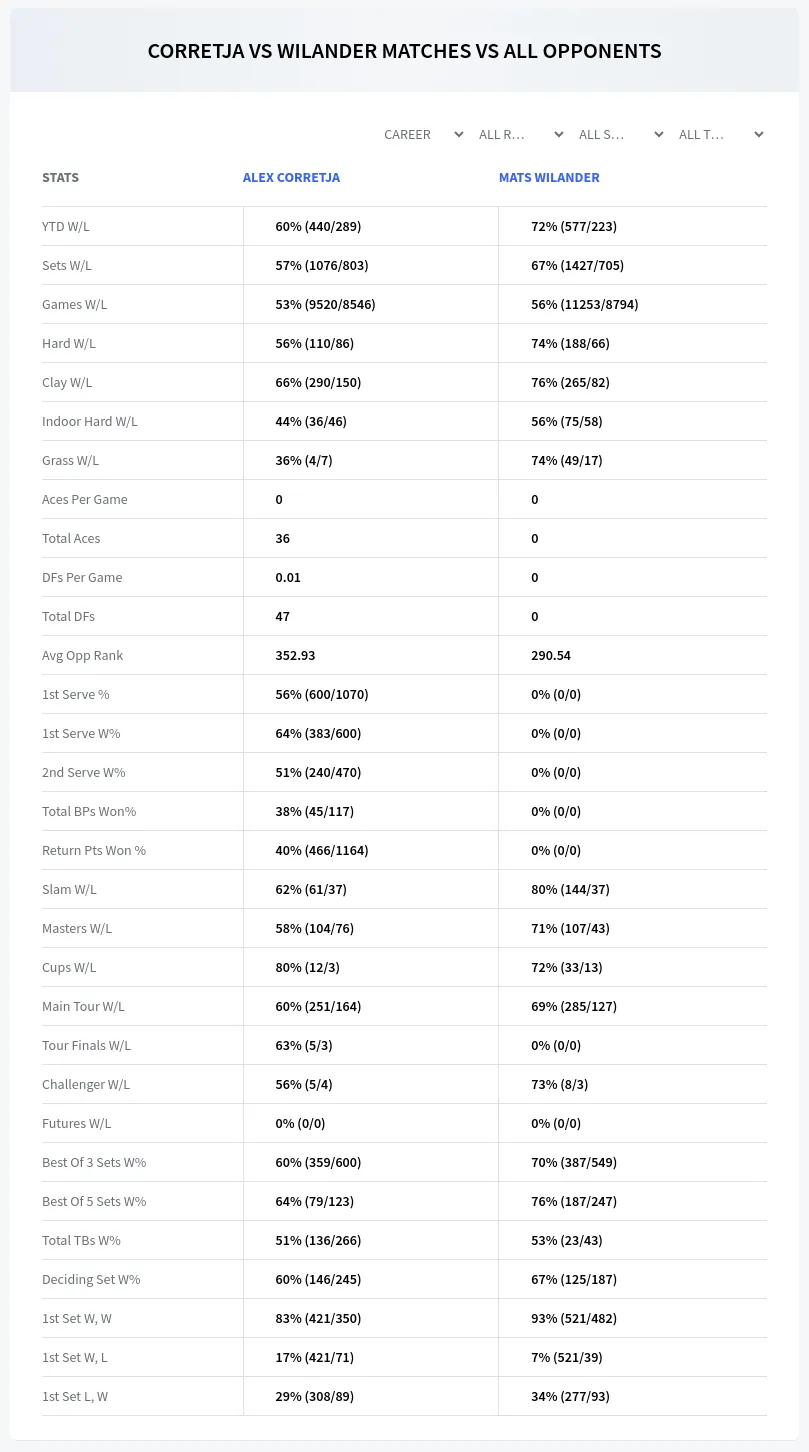Click Corretja's Total Aces value 36
The image size is (809, 1452).
[283, 538]
